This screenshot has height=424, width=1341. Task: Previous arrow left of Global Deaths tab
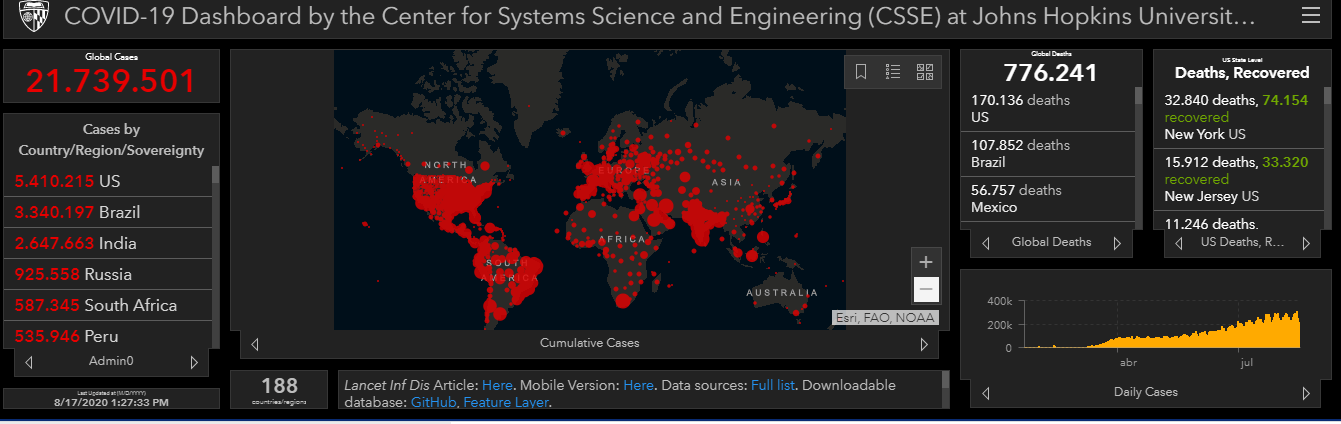click(986, 243)
